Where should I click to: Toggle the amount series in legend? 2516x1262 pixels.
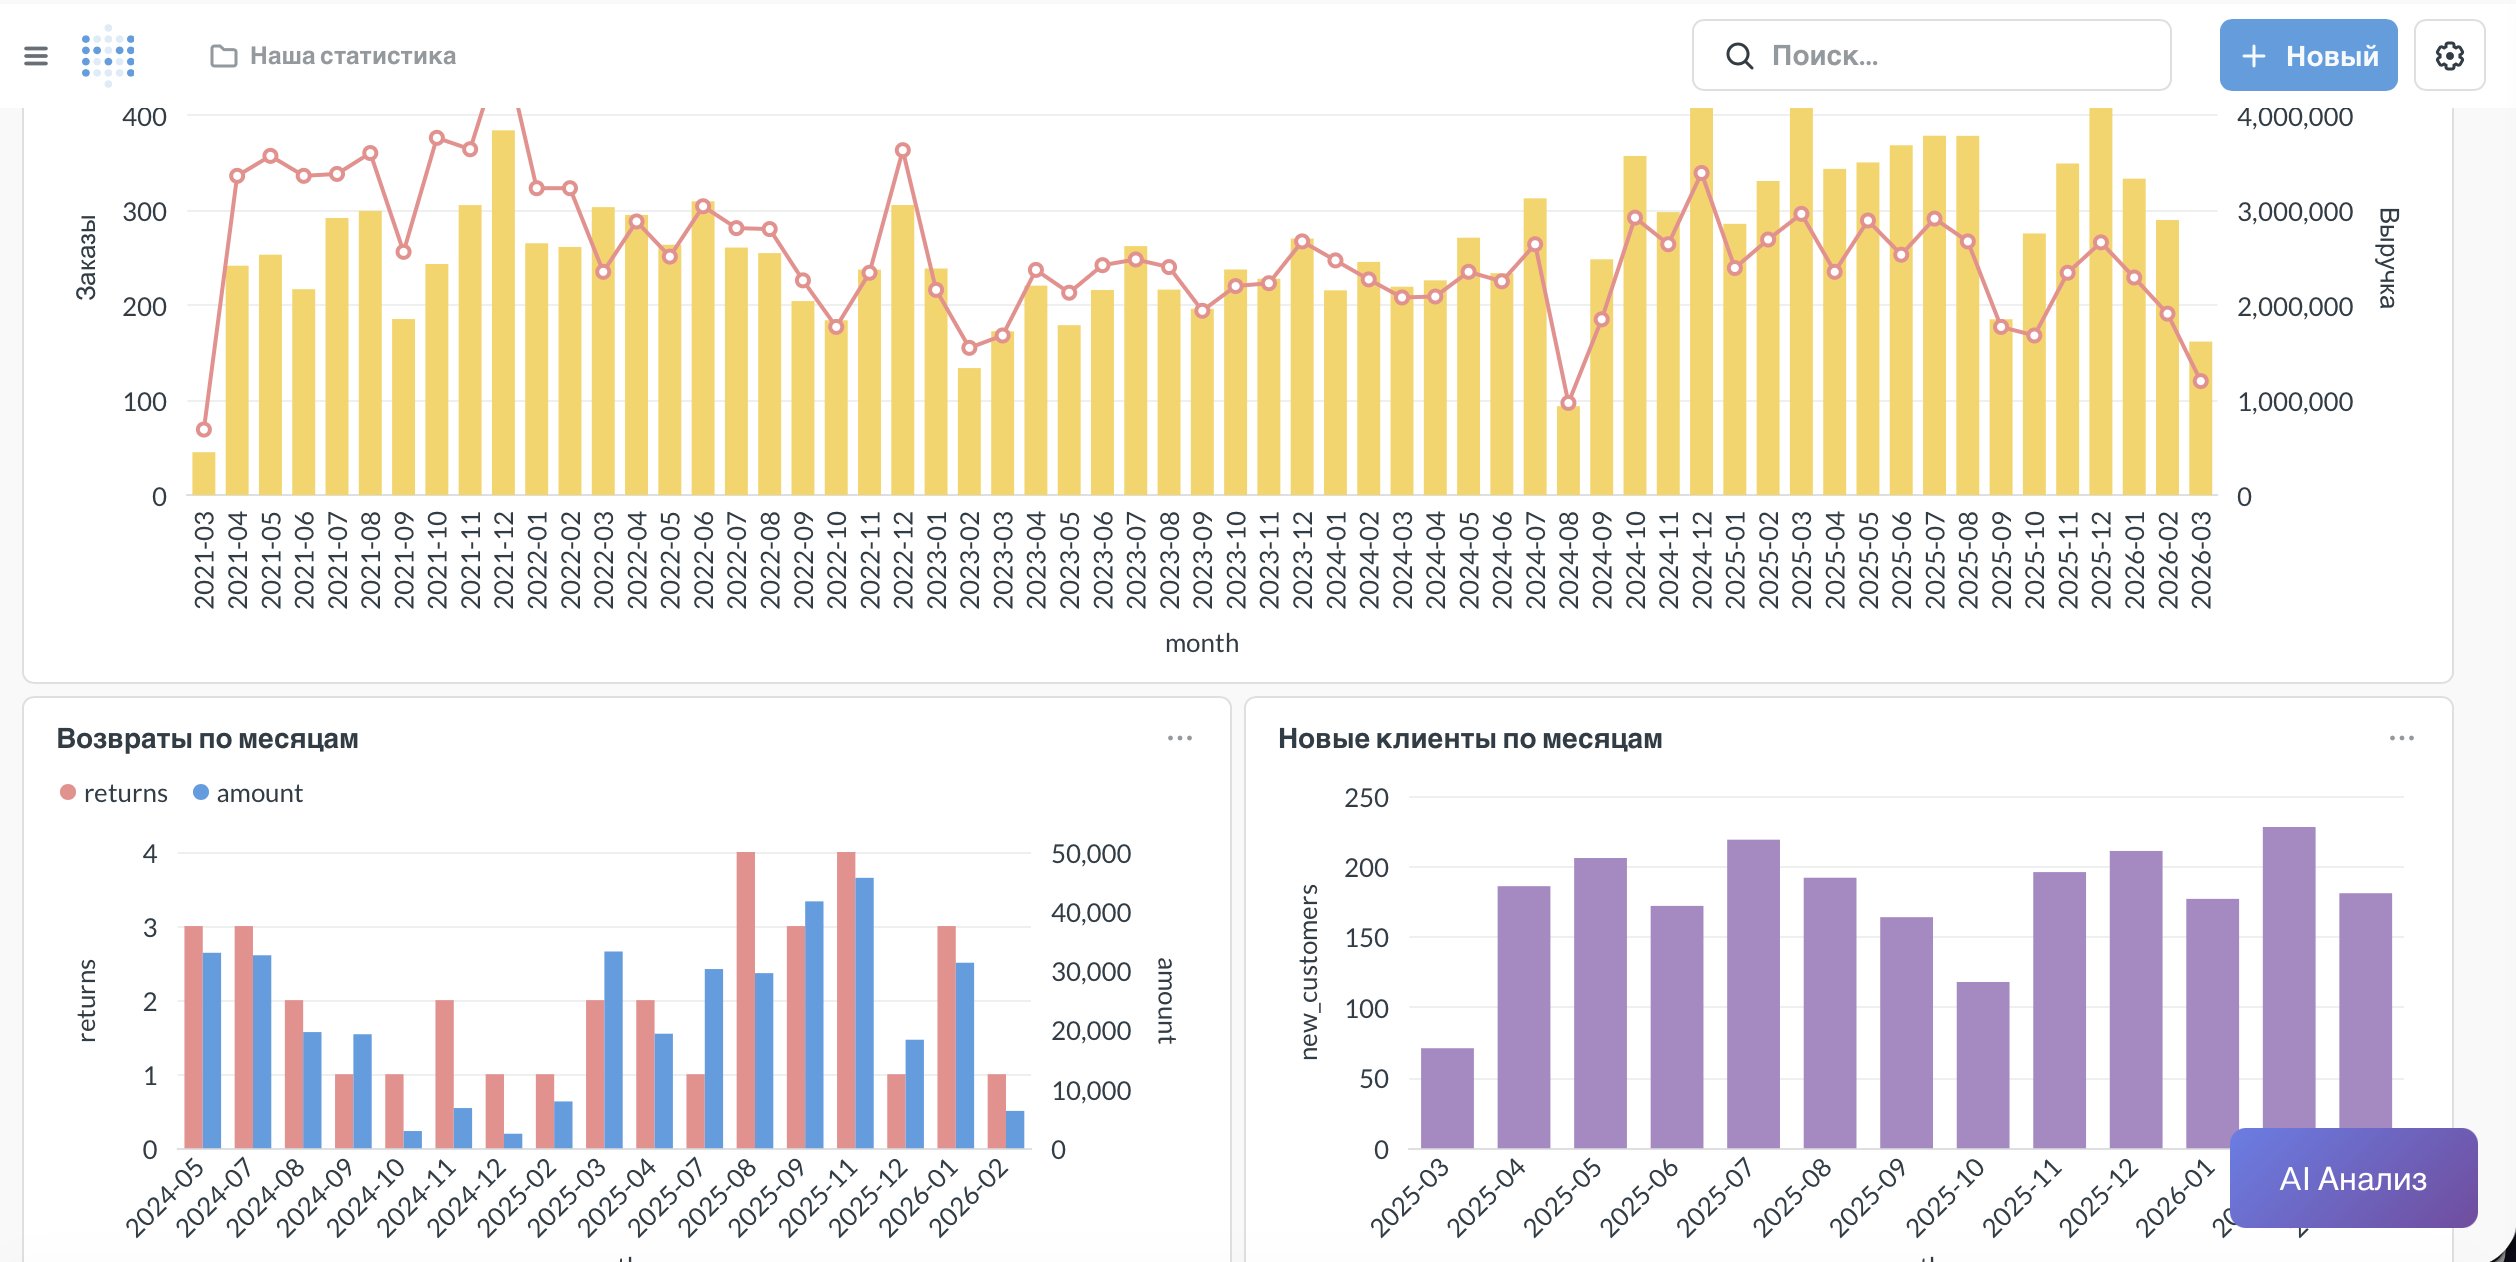pos(259,793)
